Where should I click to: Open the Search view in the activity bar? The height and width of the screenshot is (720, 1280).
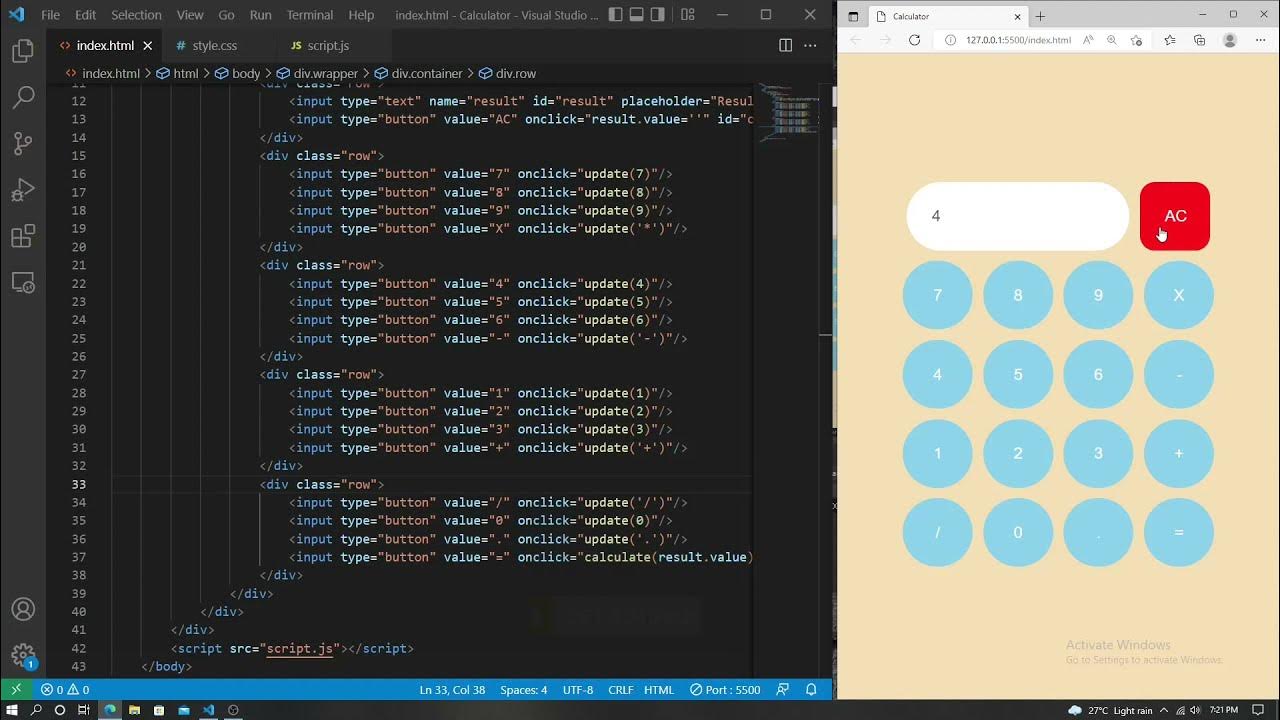(x=23, y=97)
